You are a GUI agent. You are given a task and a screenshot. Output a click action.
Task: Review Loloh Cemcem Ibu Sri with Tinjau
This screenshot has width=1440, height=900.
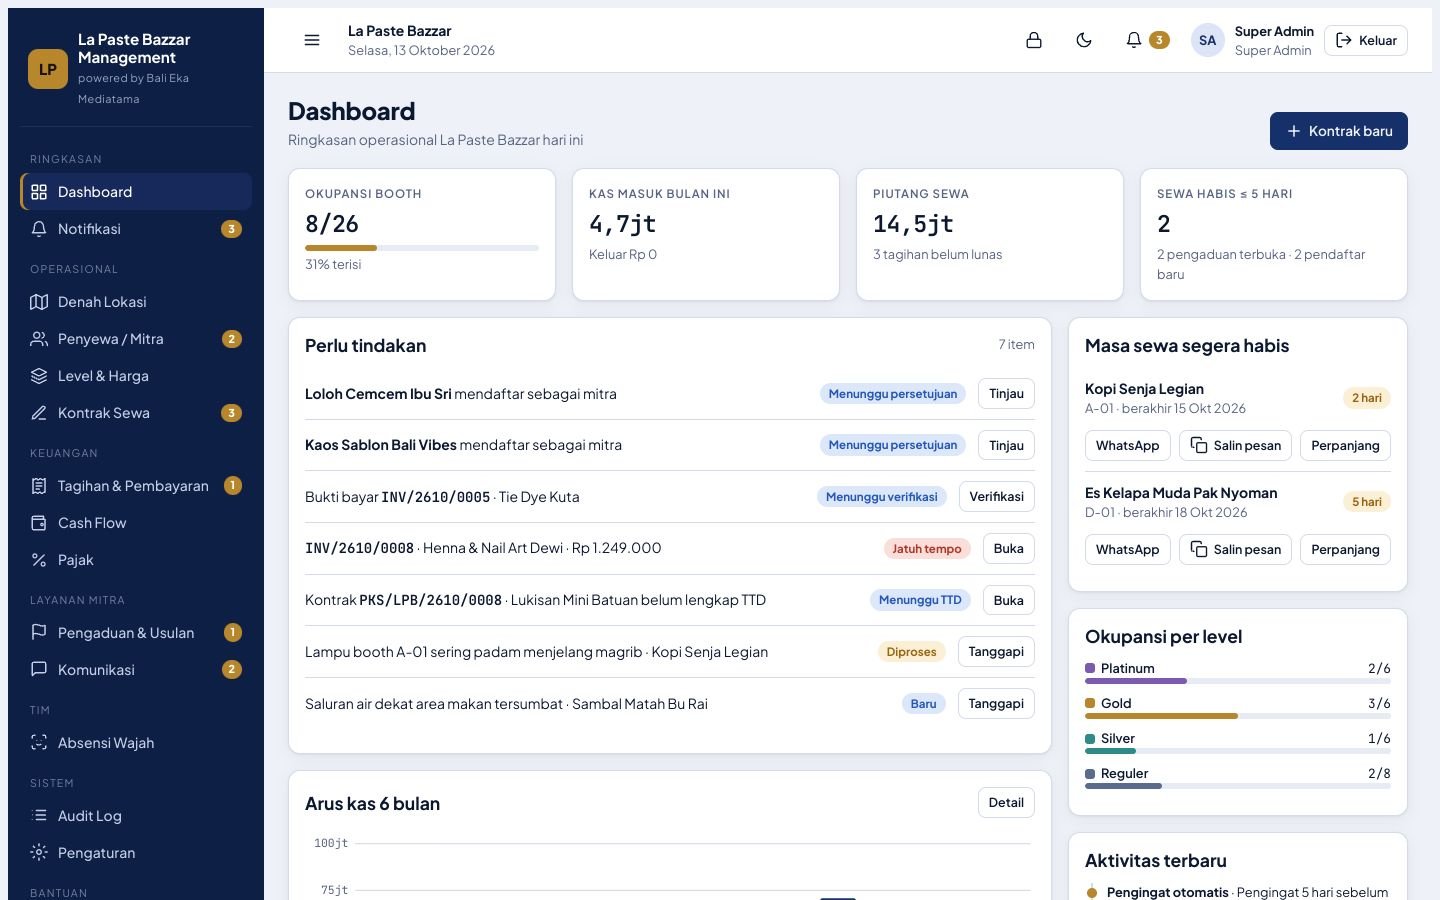coord(1006,394)
